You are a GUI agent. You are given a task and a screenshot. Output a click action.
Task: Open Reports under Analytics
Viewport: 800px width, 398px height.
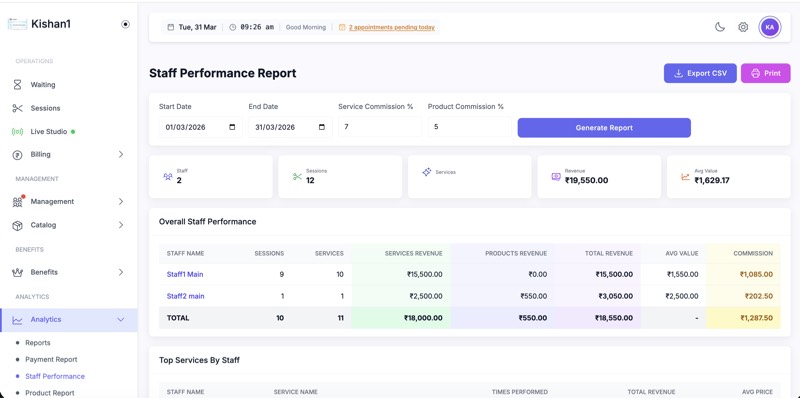(x=38, y=343)
